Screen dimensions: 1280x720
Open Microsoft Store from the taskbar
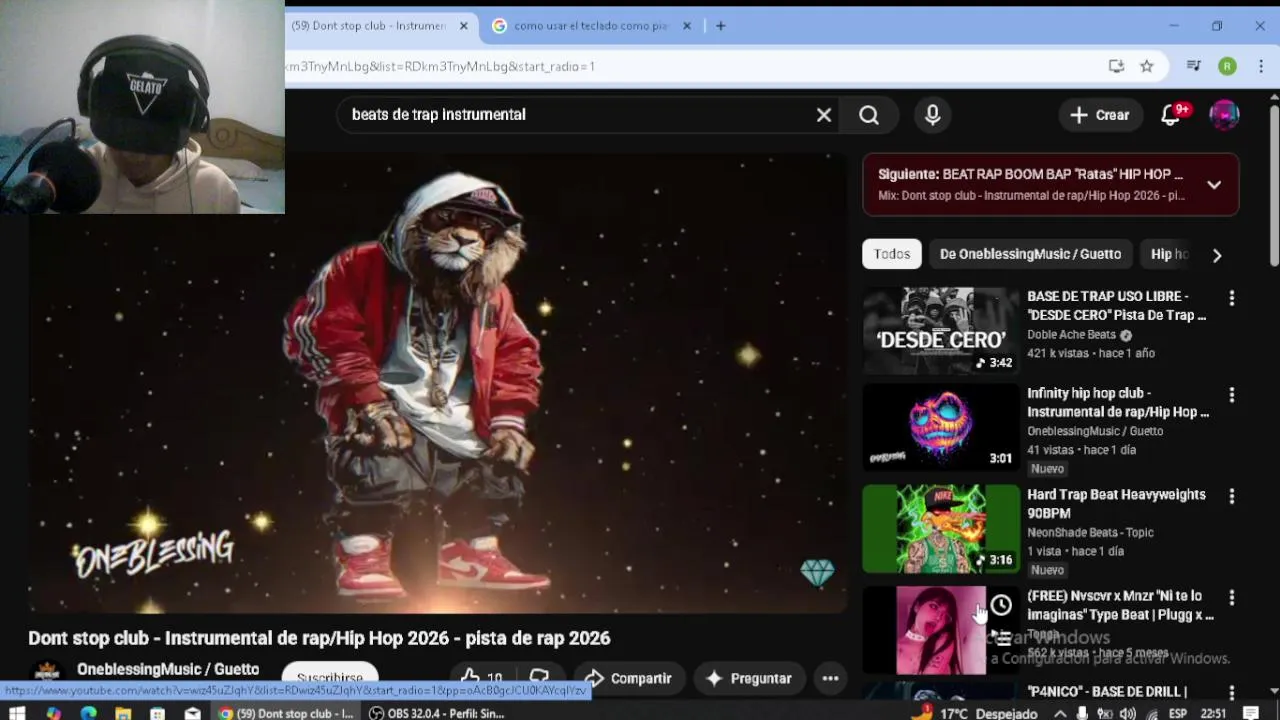point(157,713)
